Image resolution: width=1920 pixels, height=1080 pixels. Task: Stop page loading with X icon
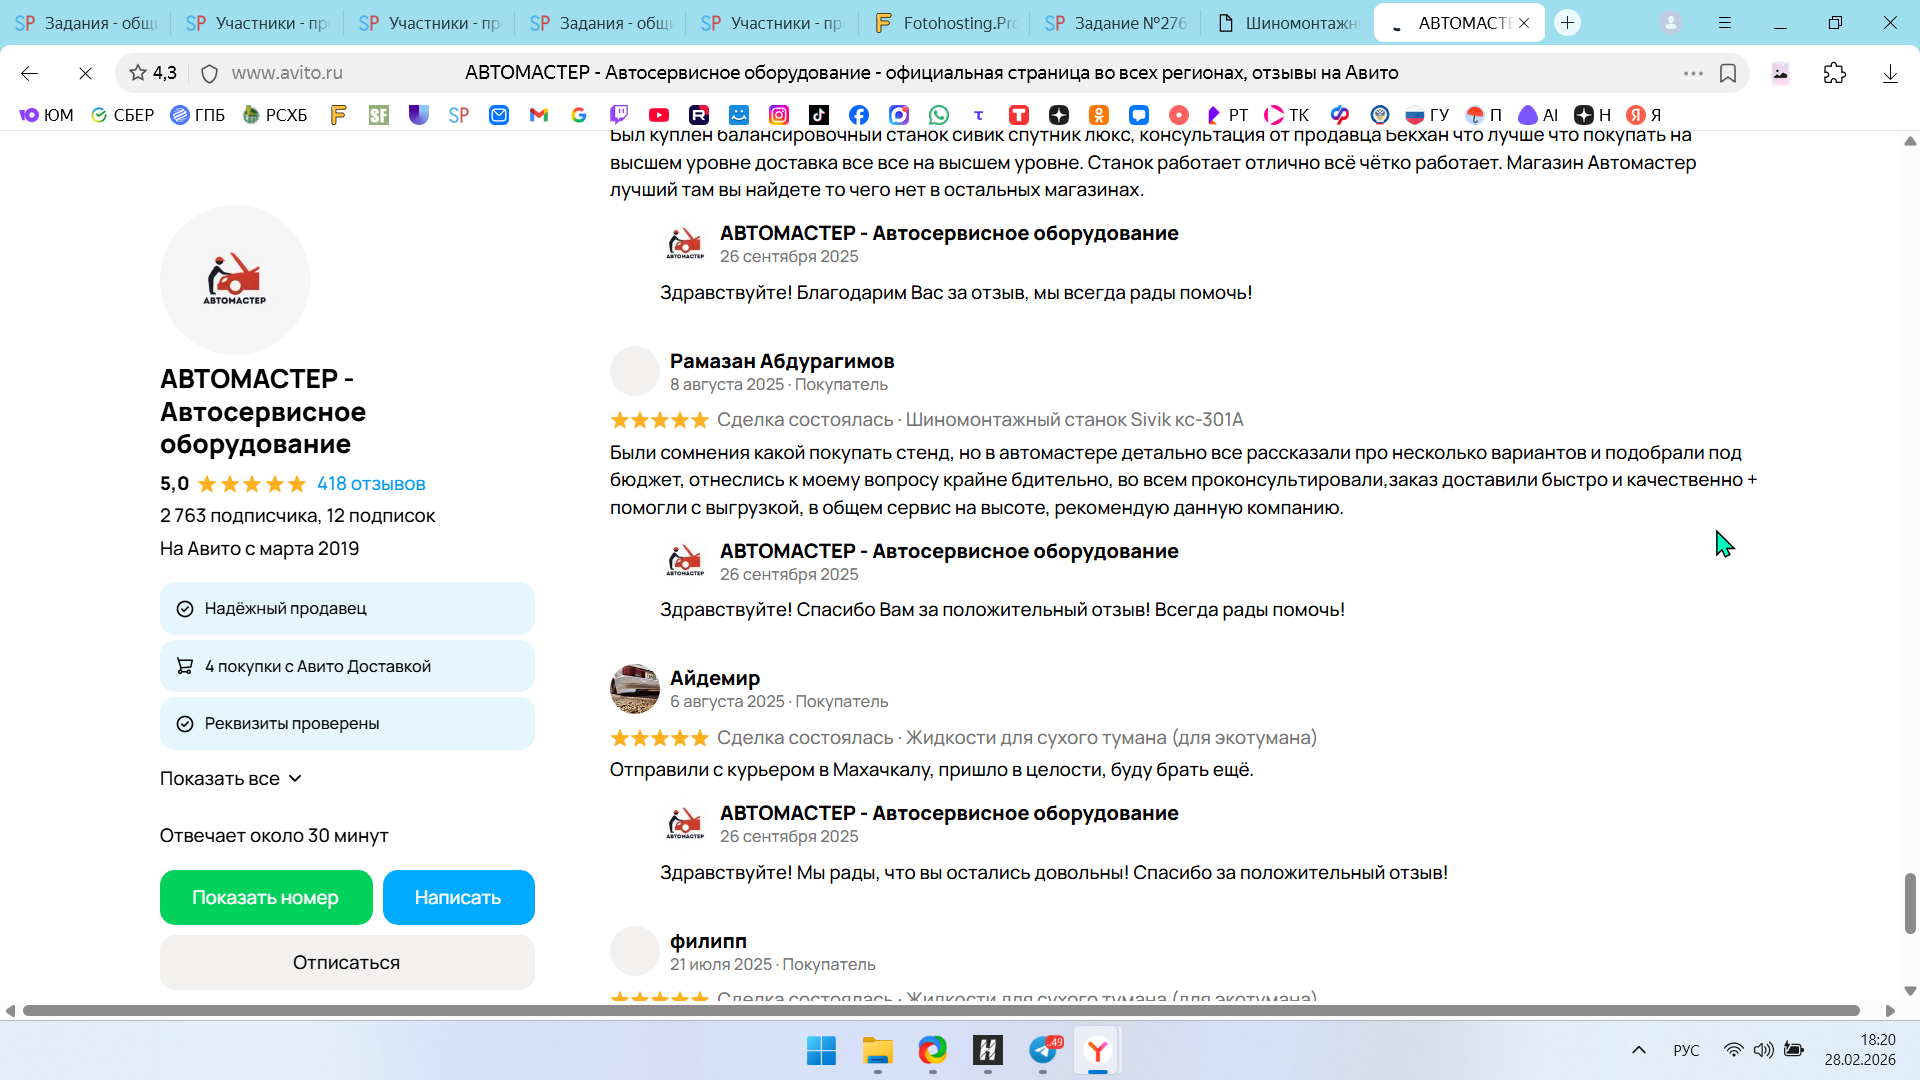click(x=85, y=73)
